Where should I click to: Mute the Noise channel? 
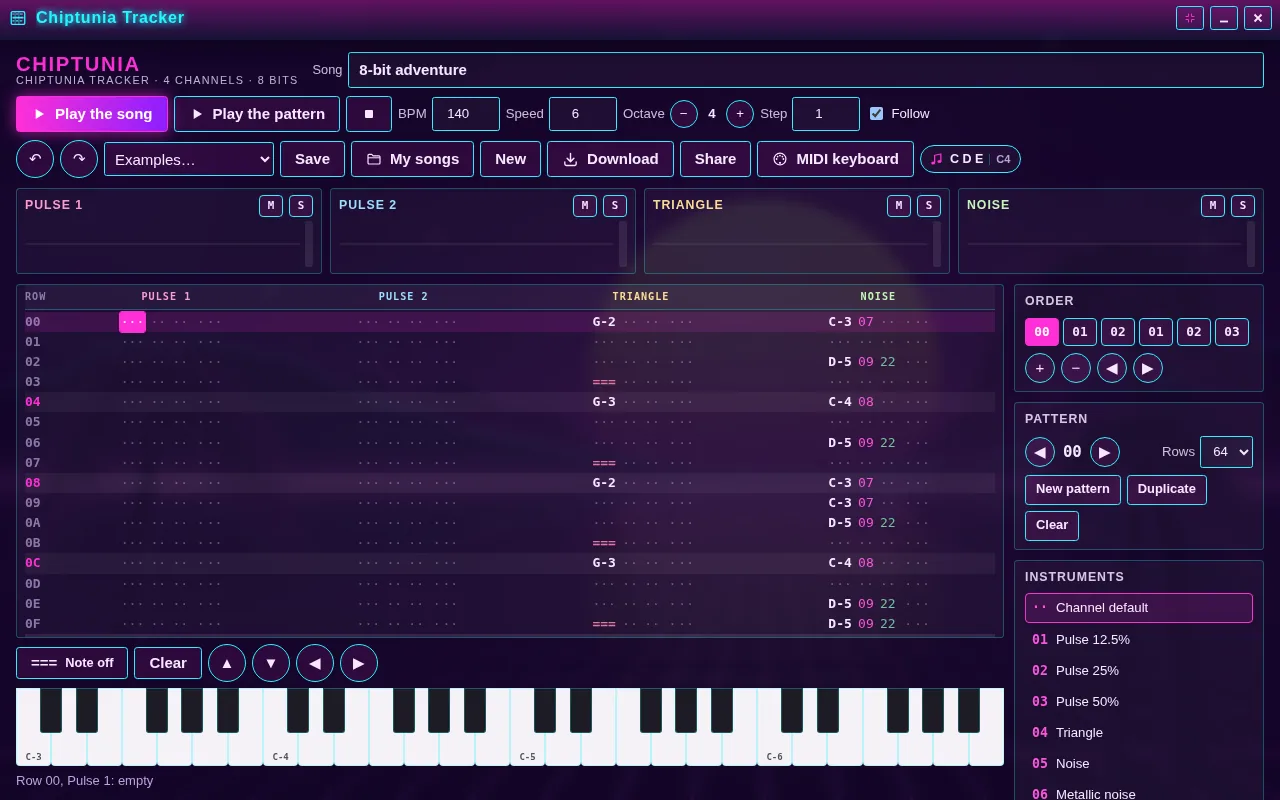pyautogui.click(x=1213, y=206)
